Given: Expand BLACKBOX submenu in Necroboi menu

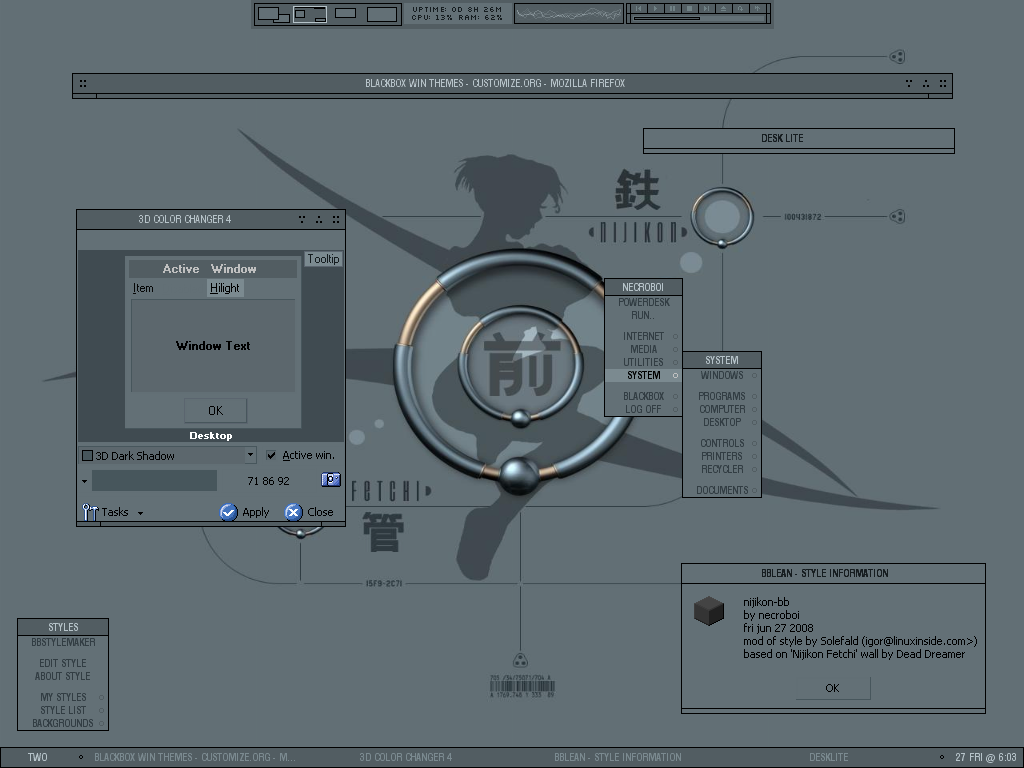Looking at the screenshot, I should coord(643,396).
